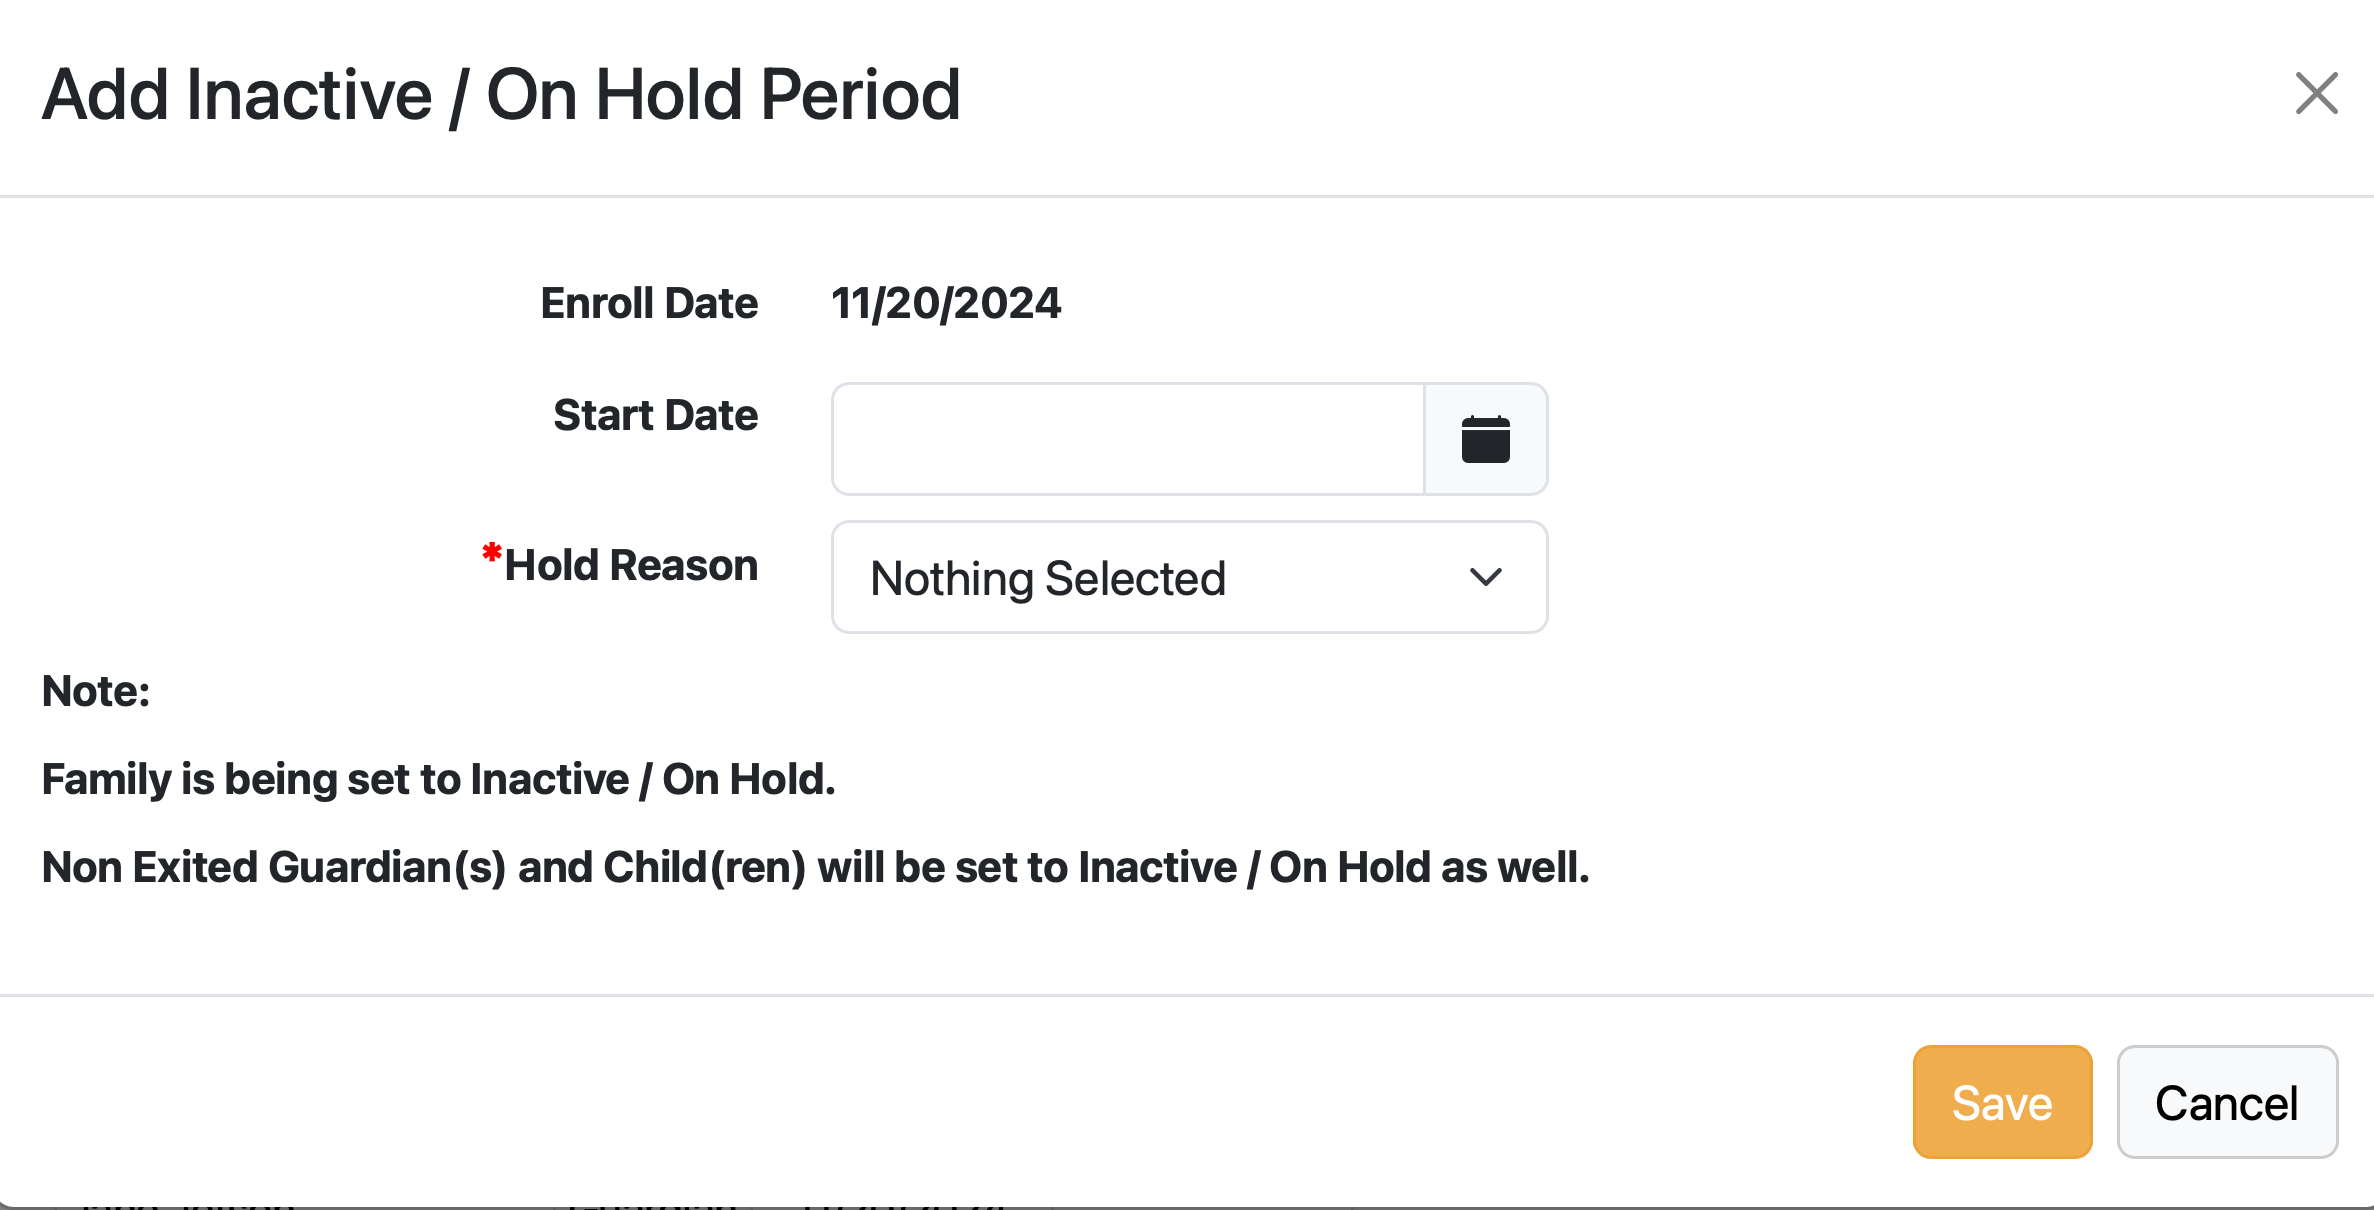
Task: Select the 11/20/2024 enroll date value
Action: click(x=946, y=303)
